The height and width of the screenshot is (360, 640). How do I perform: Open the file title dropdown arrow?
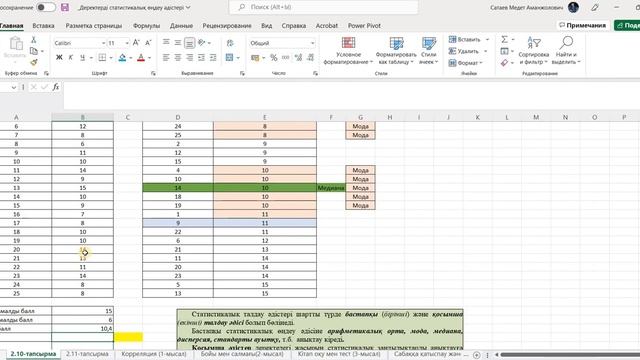pos(188,7)
